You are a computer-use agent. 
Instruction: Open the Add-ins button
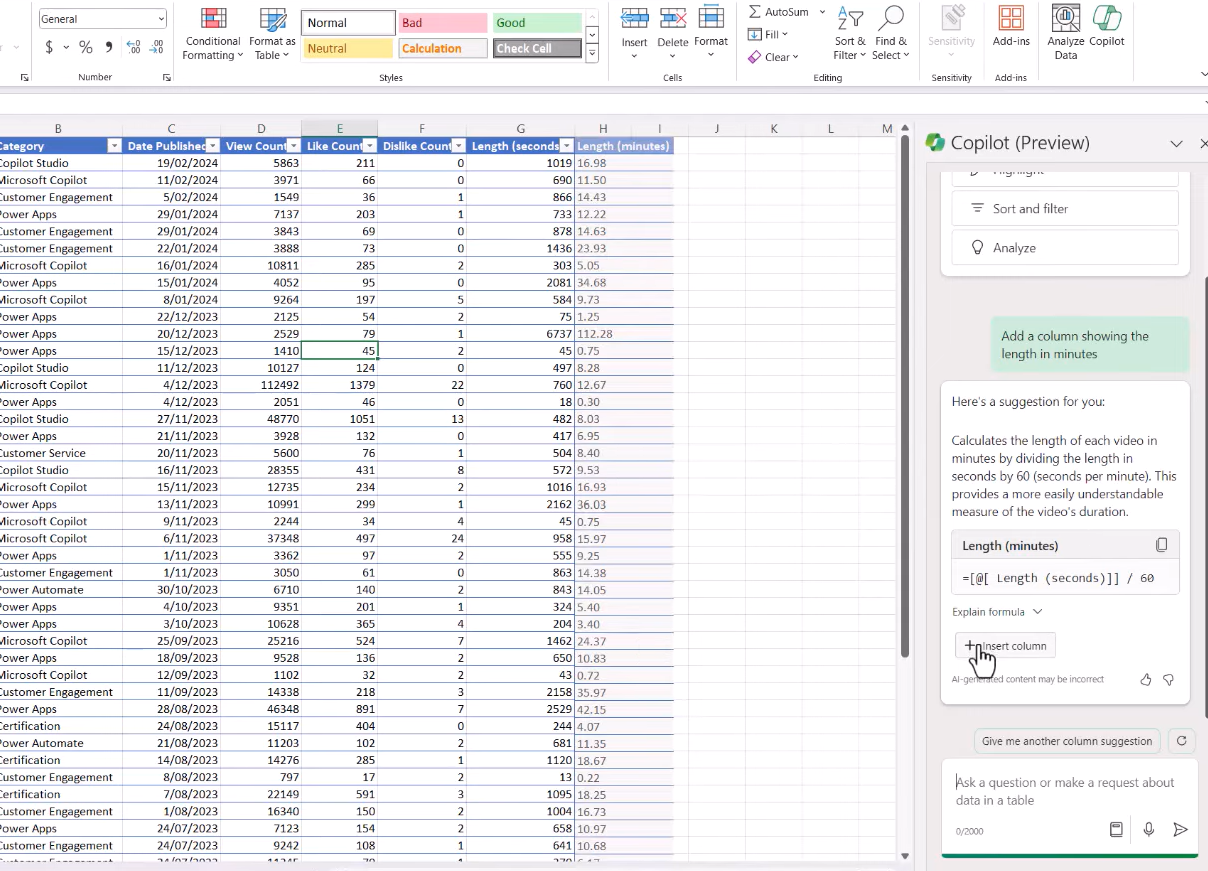click(1011, 27)
